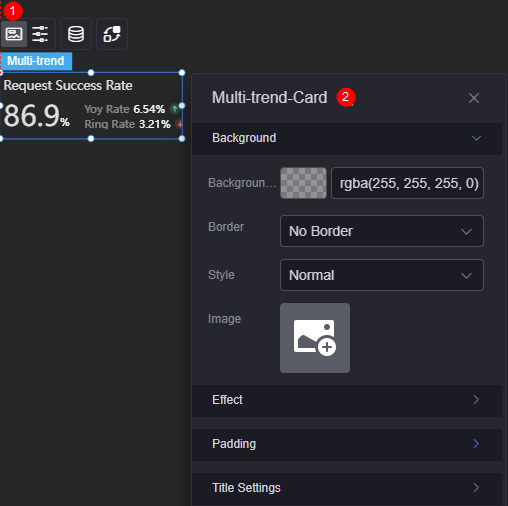Click the Request Success Rate title text
The image size is (508, 506).
[x=68, y=85]
